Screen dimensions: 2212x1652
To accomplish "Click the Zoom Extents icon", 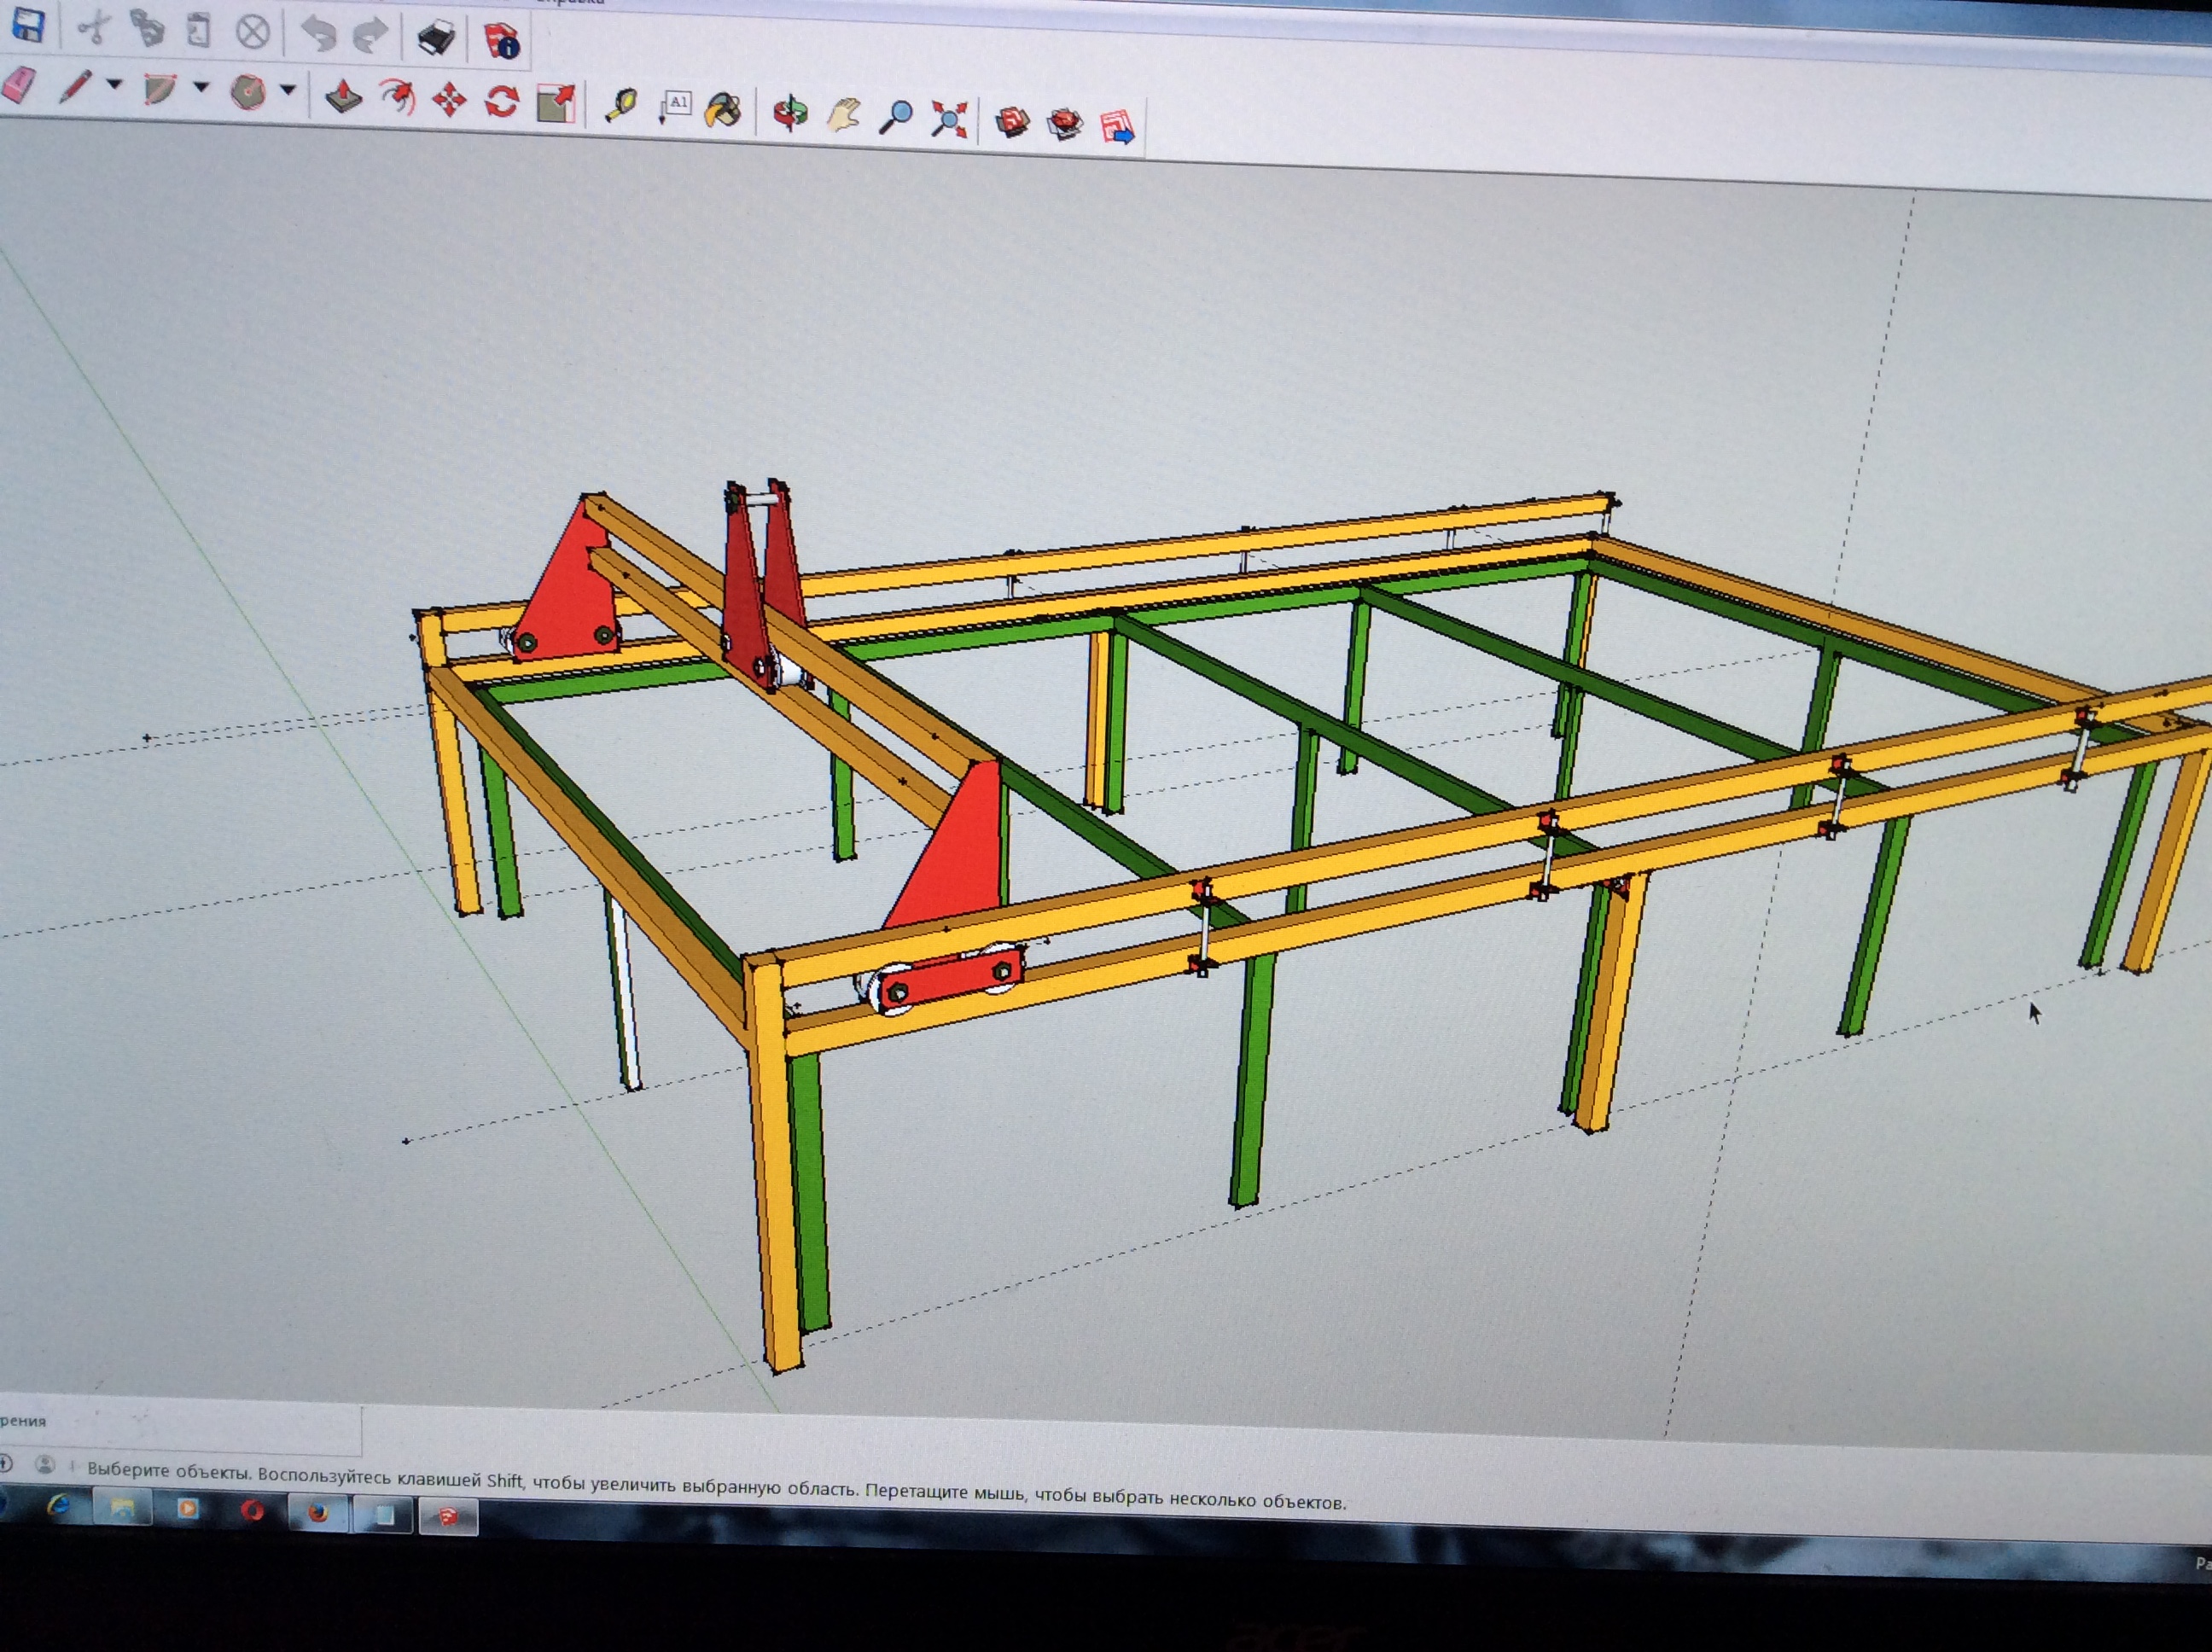I will pyautogui.click(x=948, y=119).
